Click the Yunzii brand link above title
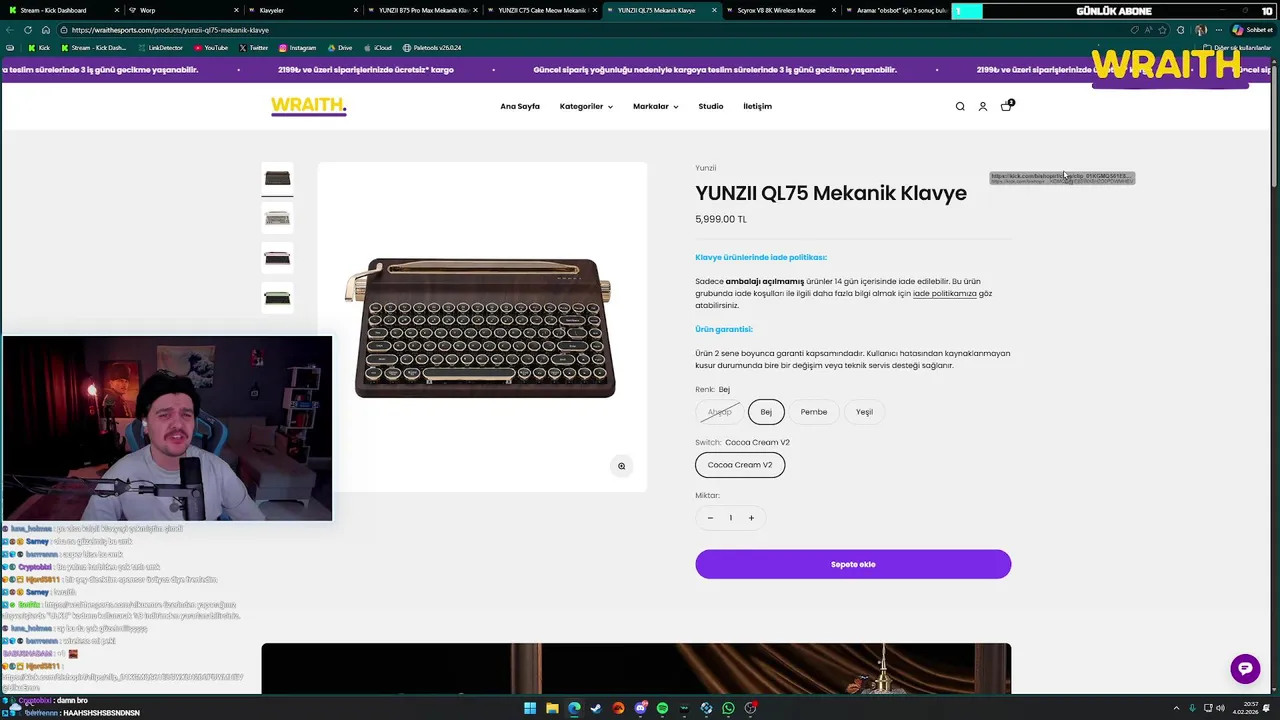The height and width of the screenshot is (720, 1280). (x=706, y=168)
